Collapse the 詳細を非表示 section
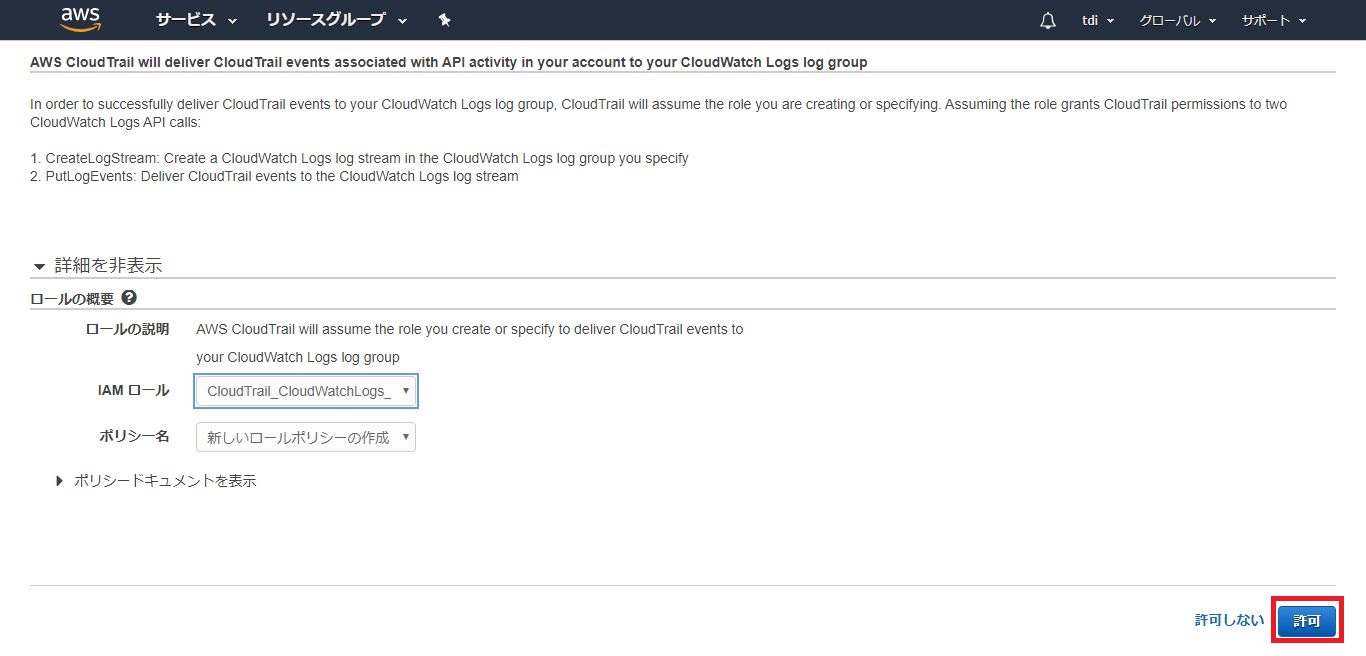 click(98, 265)
